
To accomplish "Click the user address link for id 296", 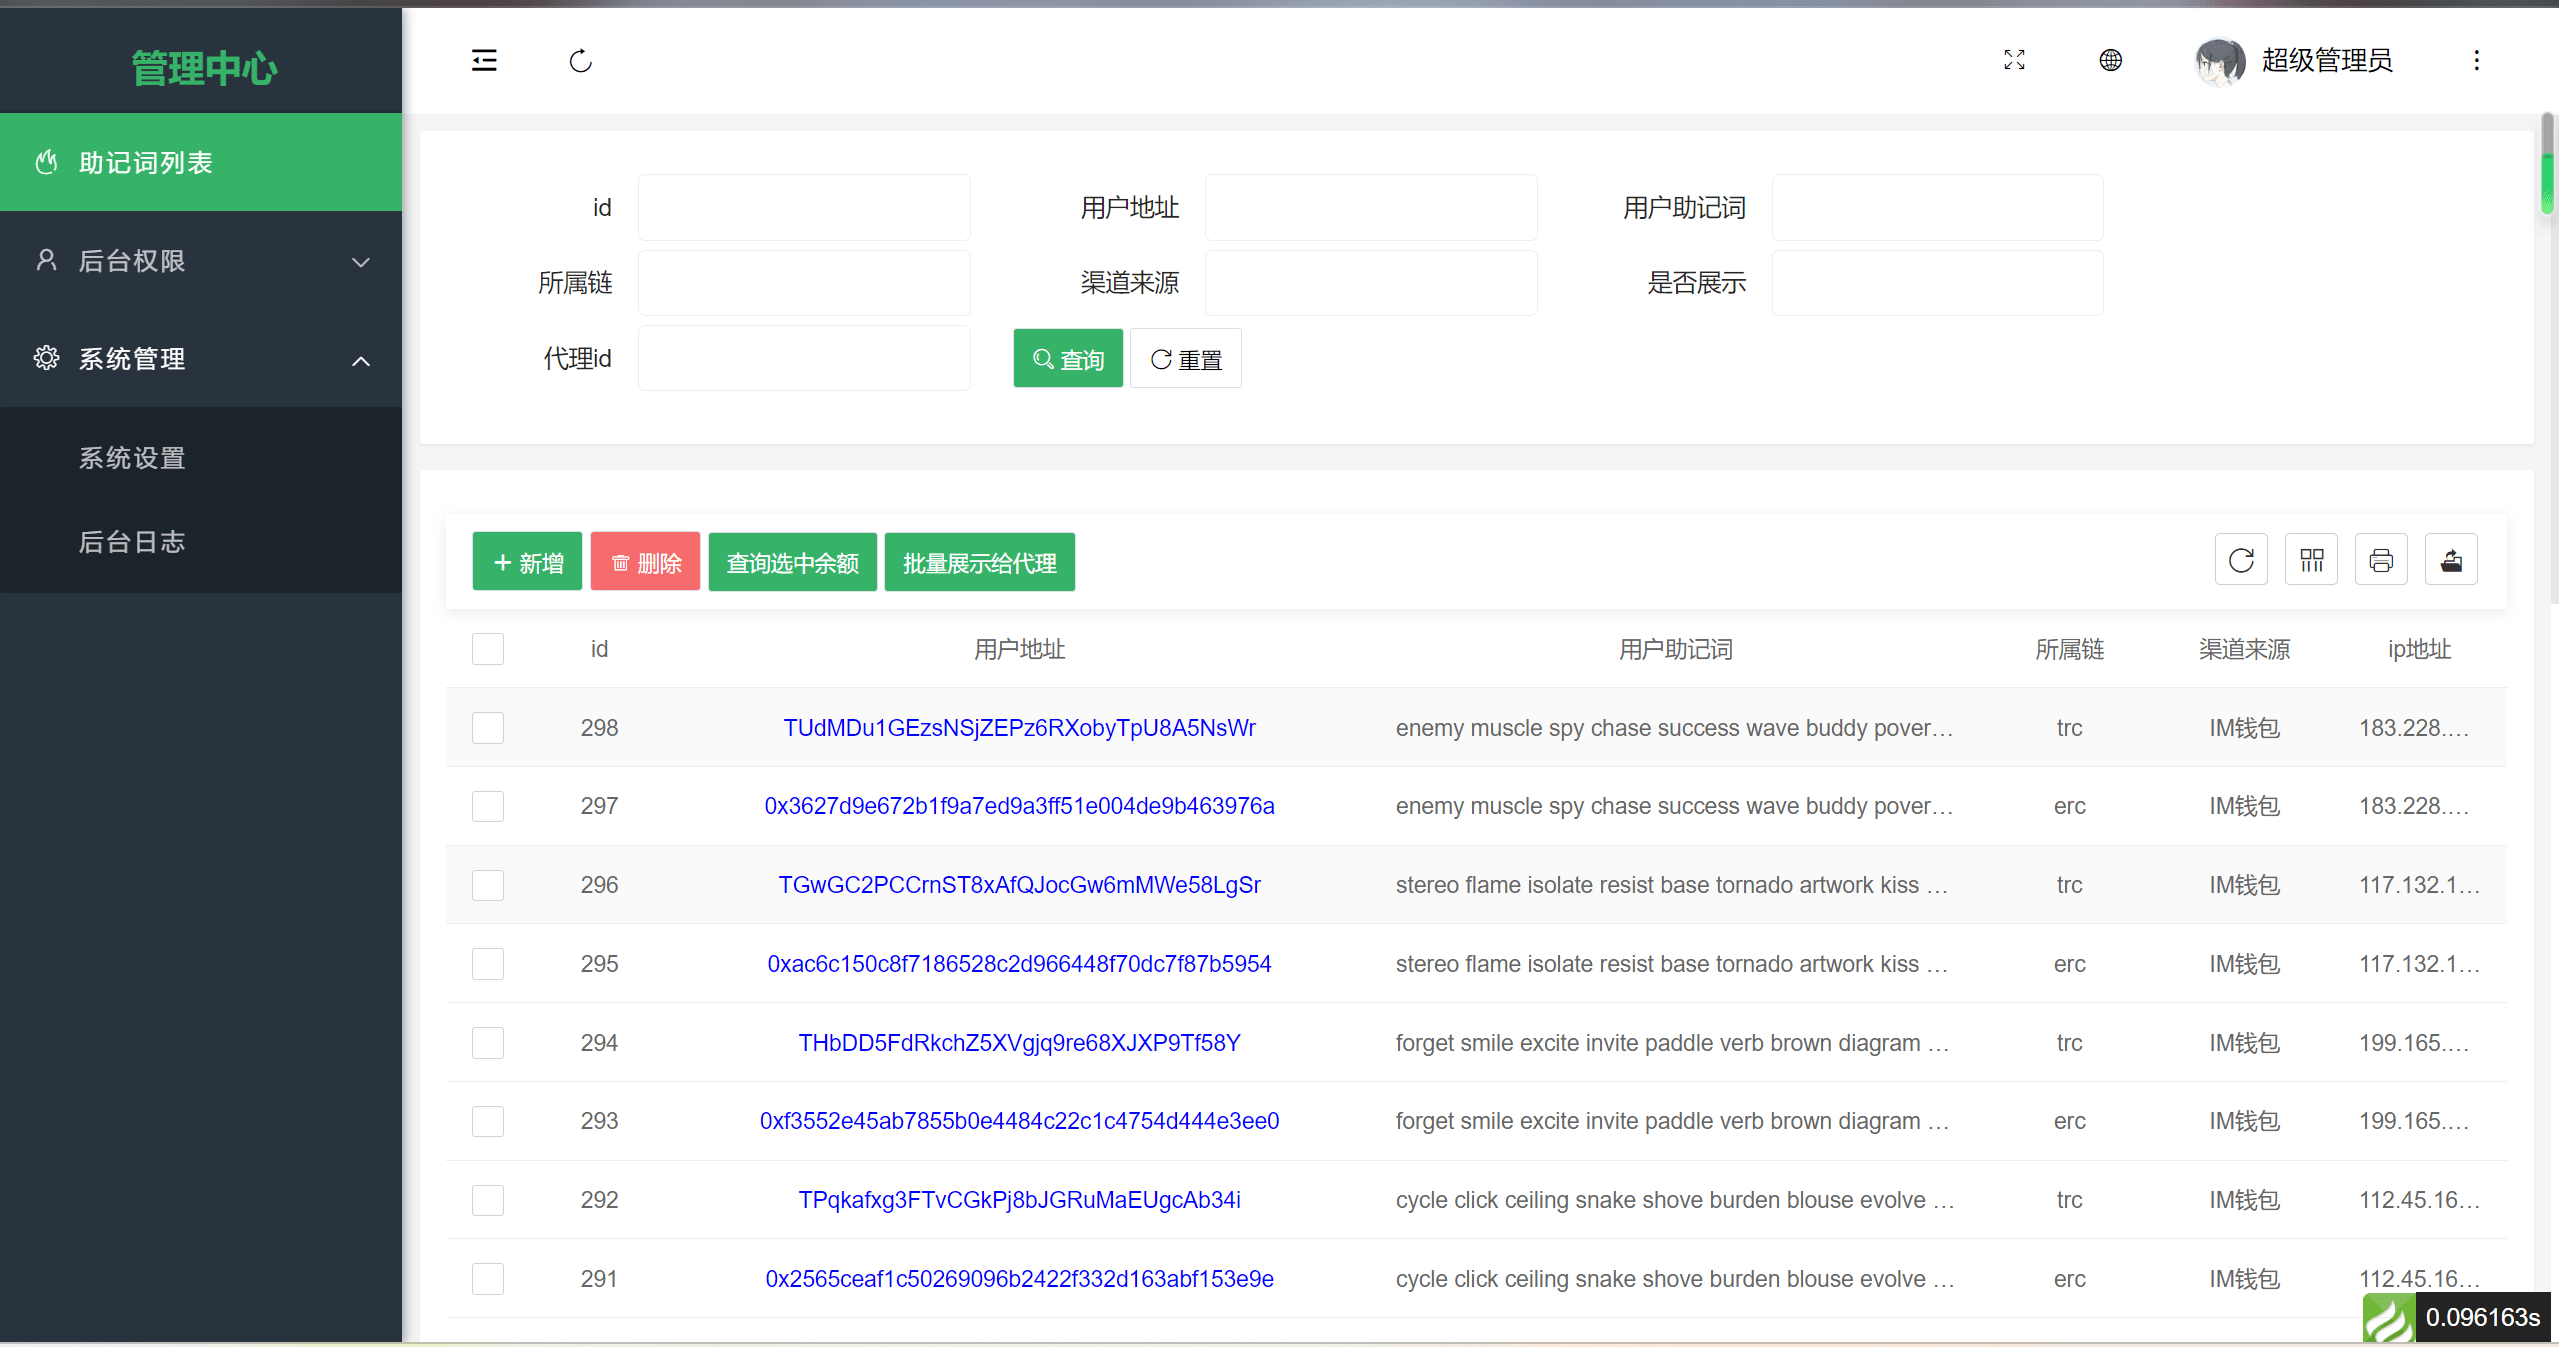I will pyautogui.click(x=1017, y=885).
